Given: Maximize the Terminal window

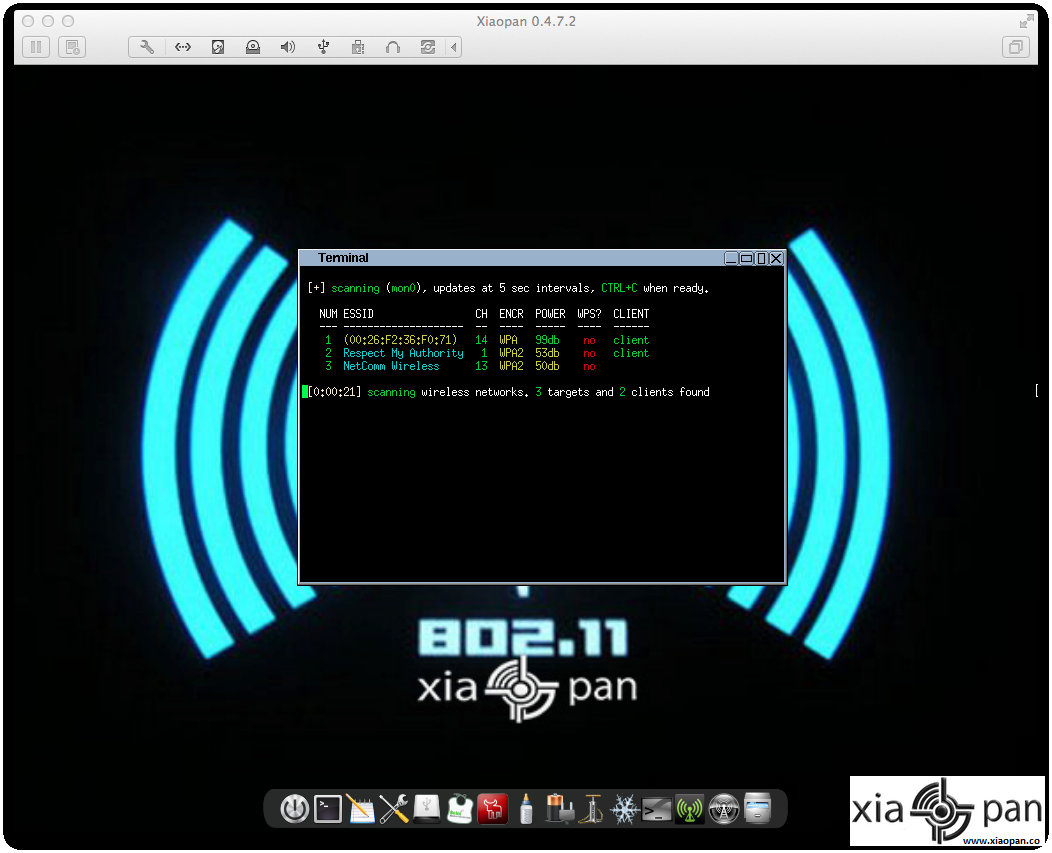Looking at the screenshot, I should click(x=746, y=258).
